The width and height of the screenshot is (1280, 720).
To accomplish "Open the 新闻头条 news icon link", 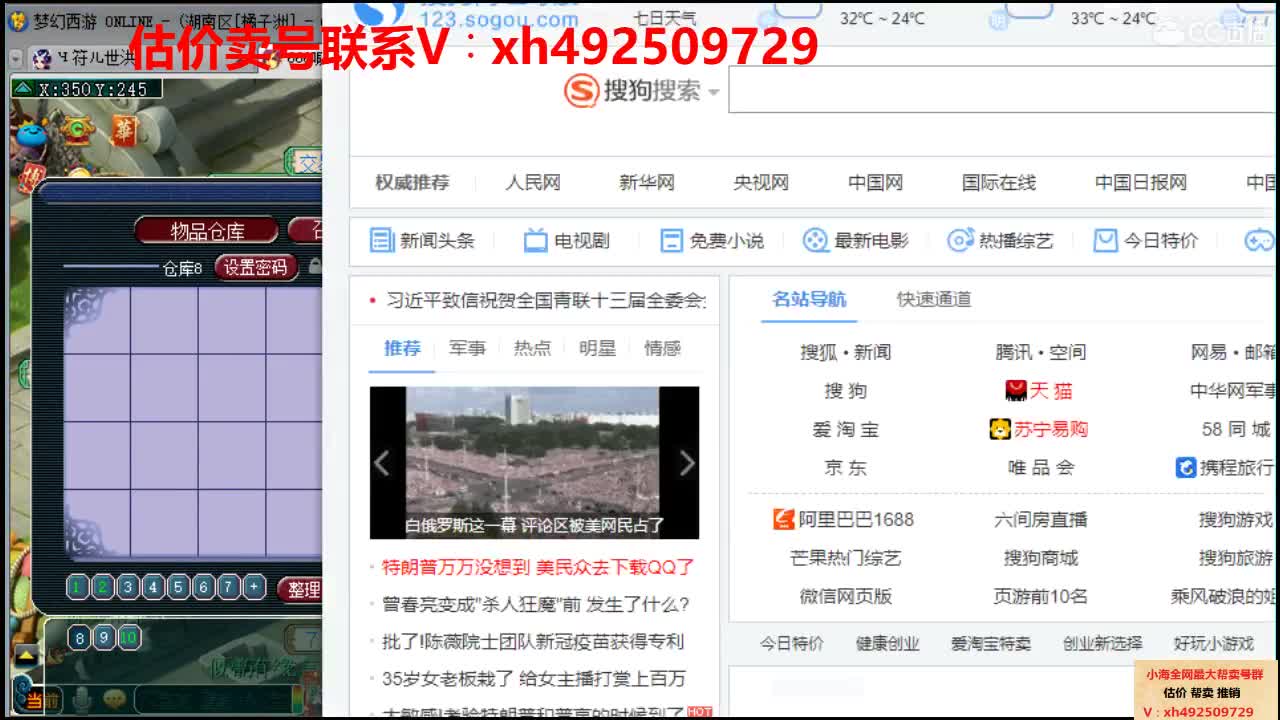I will pos(382,240).
